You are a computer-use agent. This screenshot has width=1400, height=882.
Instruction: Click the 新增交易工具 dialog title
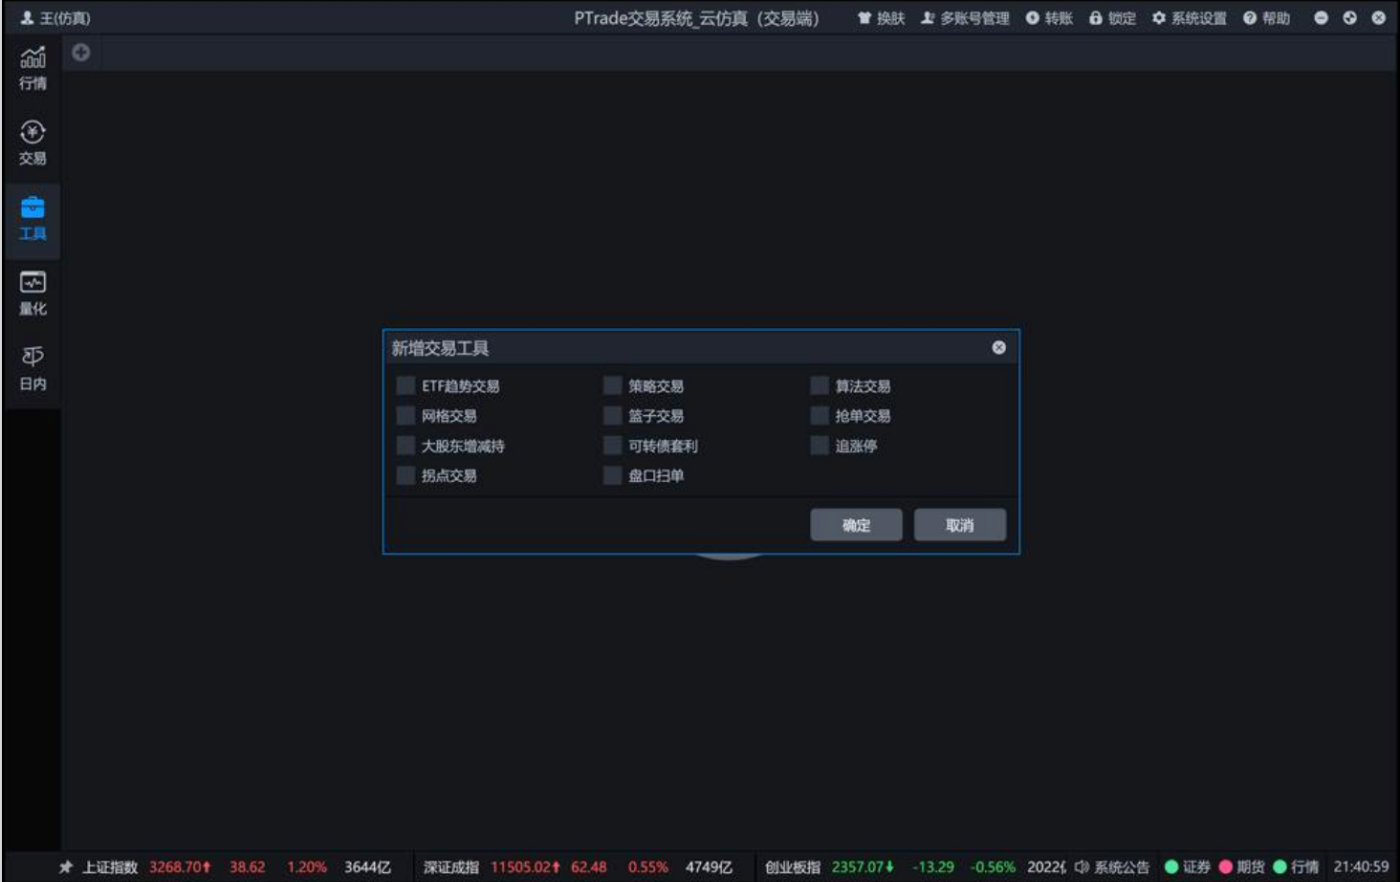point(440,348)
